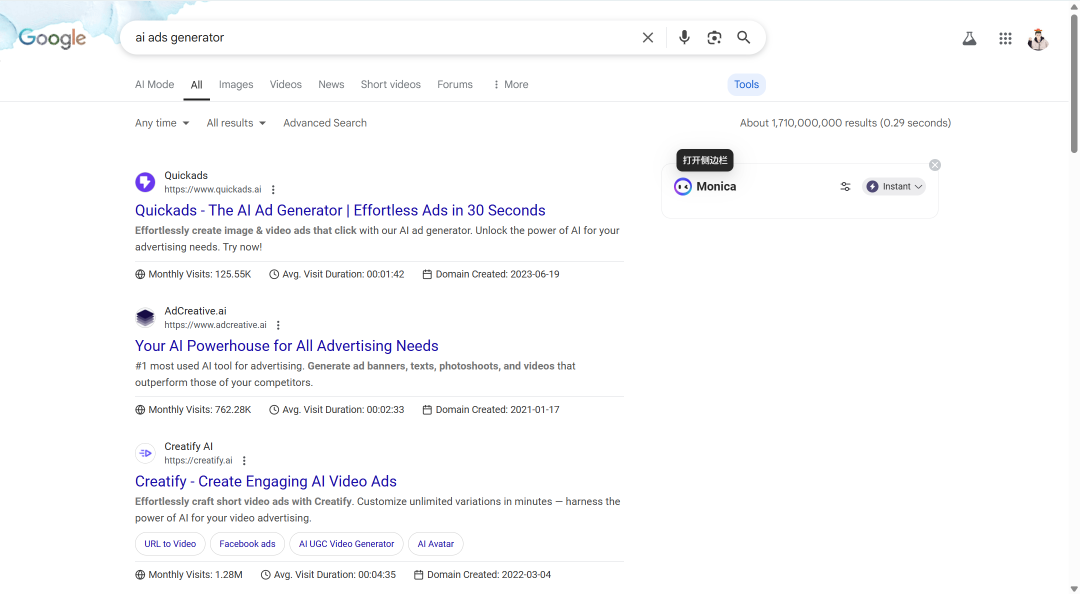Expand the All results filter dropdown
Viewport: 1080px width, 594px height.
click(x=236, y=123)
